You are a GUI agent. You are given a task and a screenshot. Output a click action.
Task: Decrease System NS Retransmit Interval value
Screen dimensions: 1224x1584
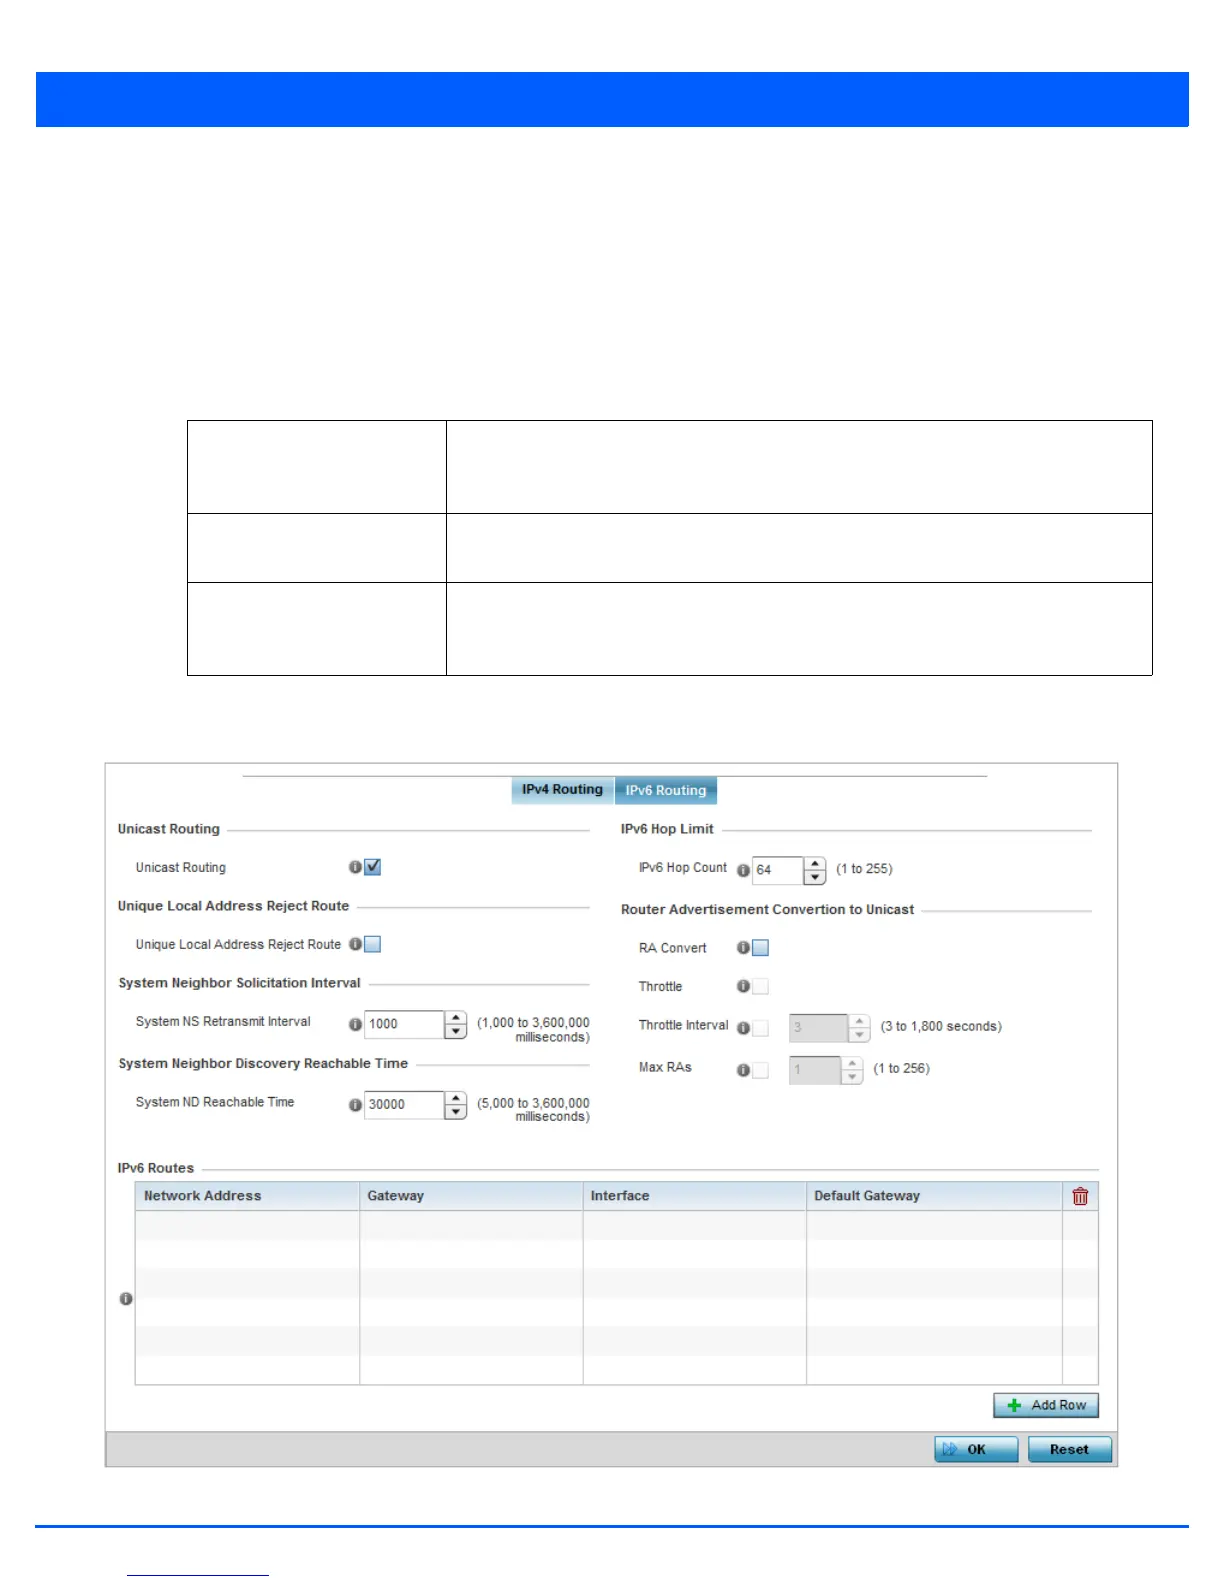coord(456,1032)
